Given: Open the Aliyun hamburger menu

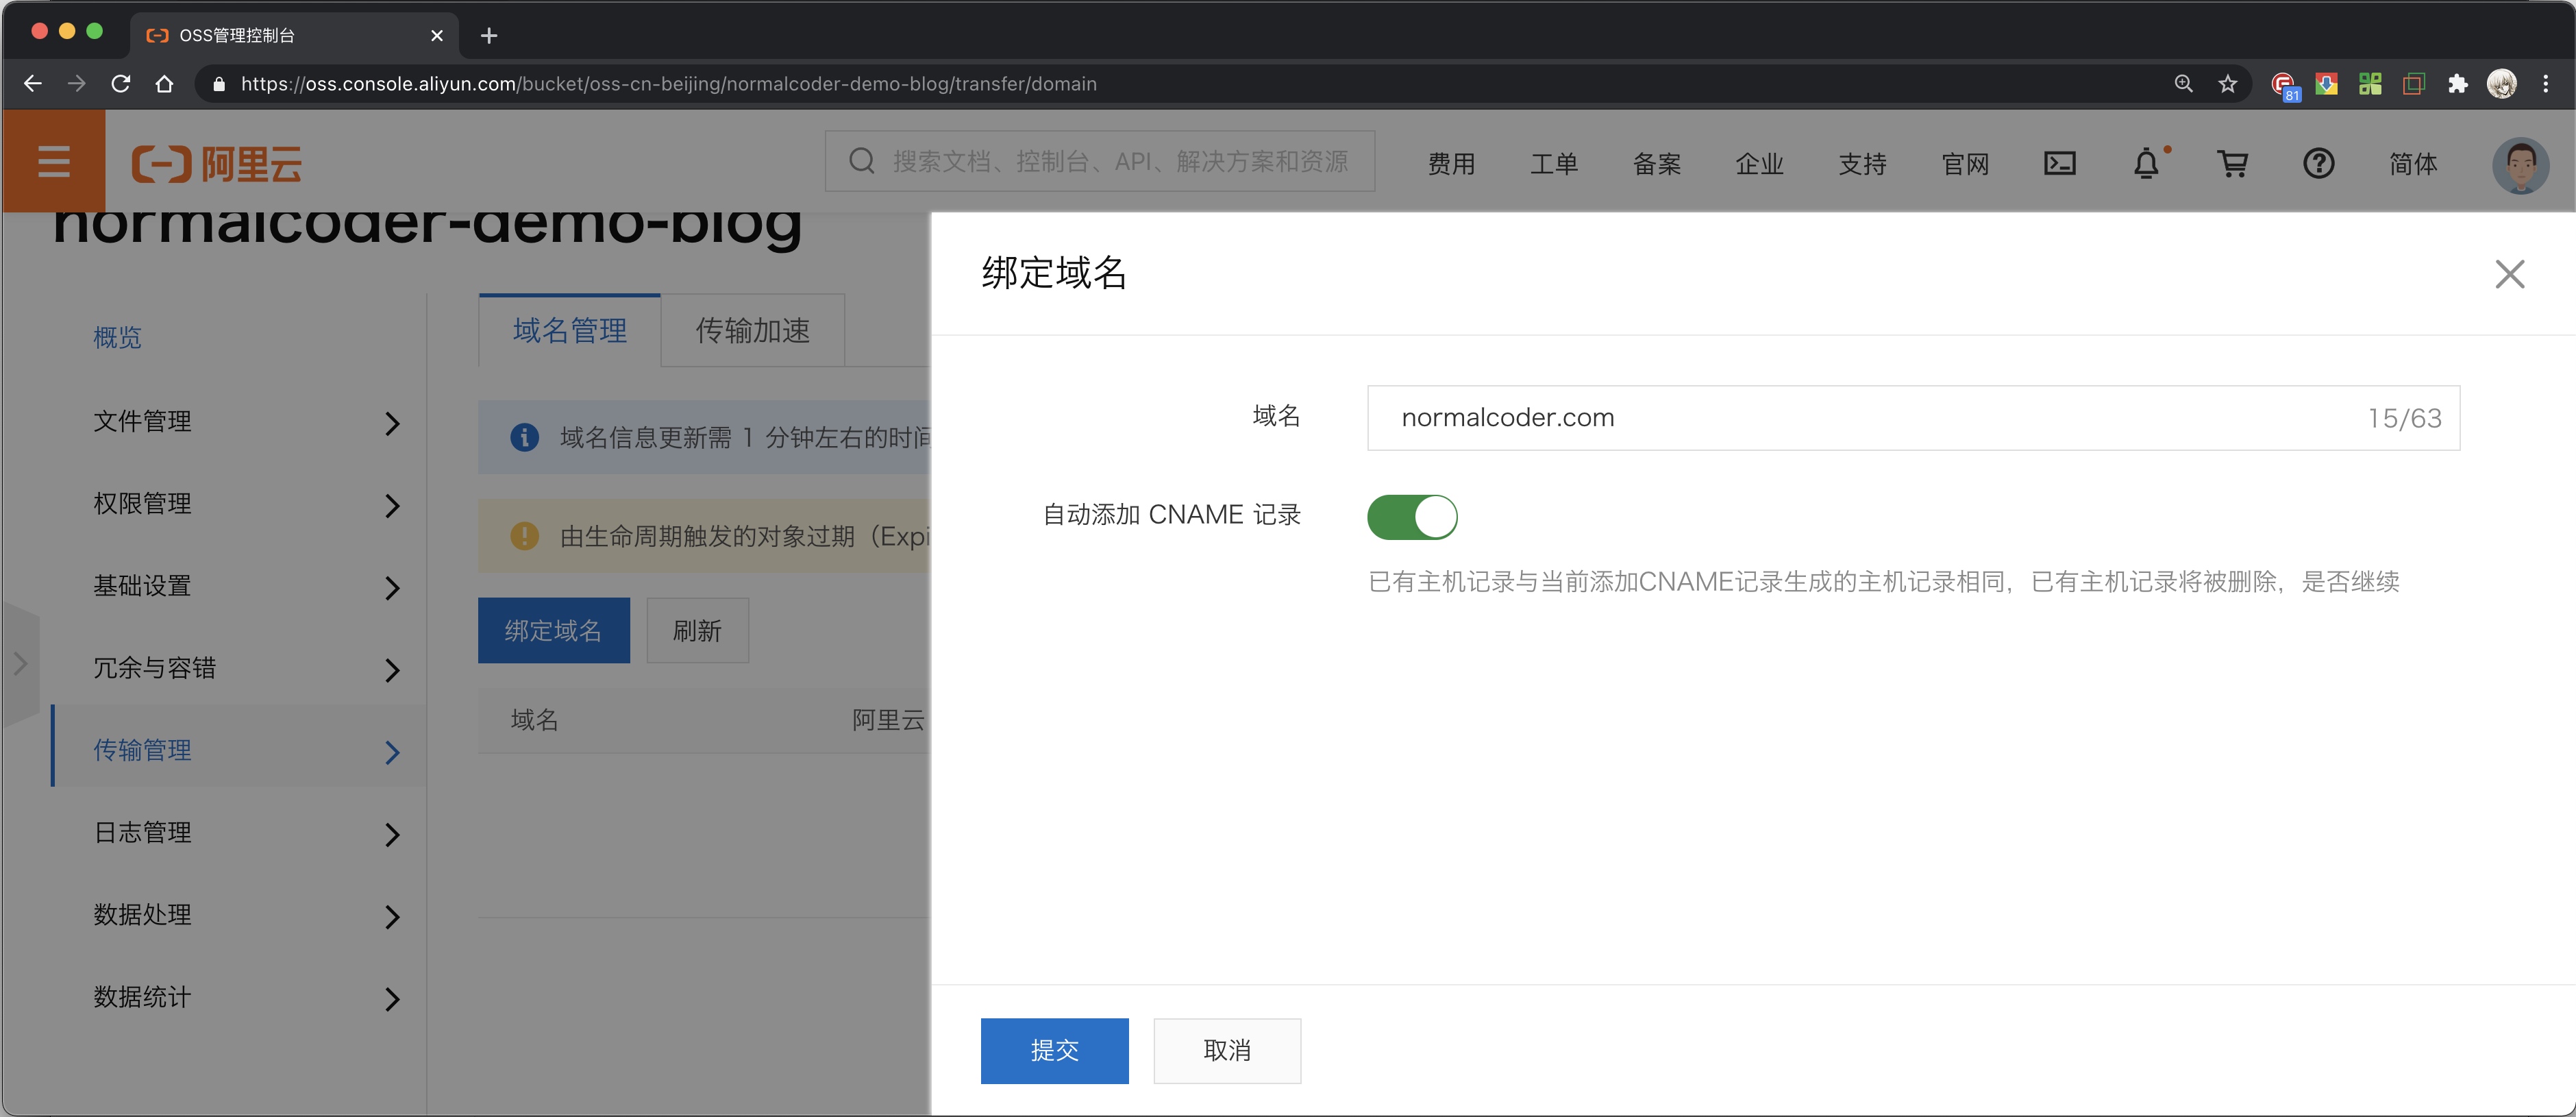Looking at the screenshot, I should 54,162.
